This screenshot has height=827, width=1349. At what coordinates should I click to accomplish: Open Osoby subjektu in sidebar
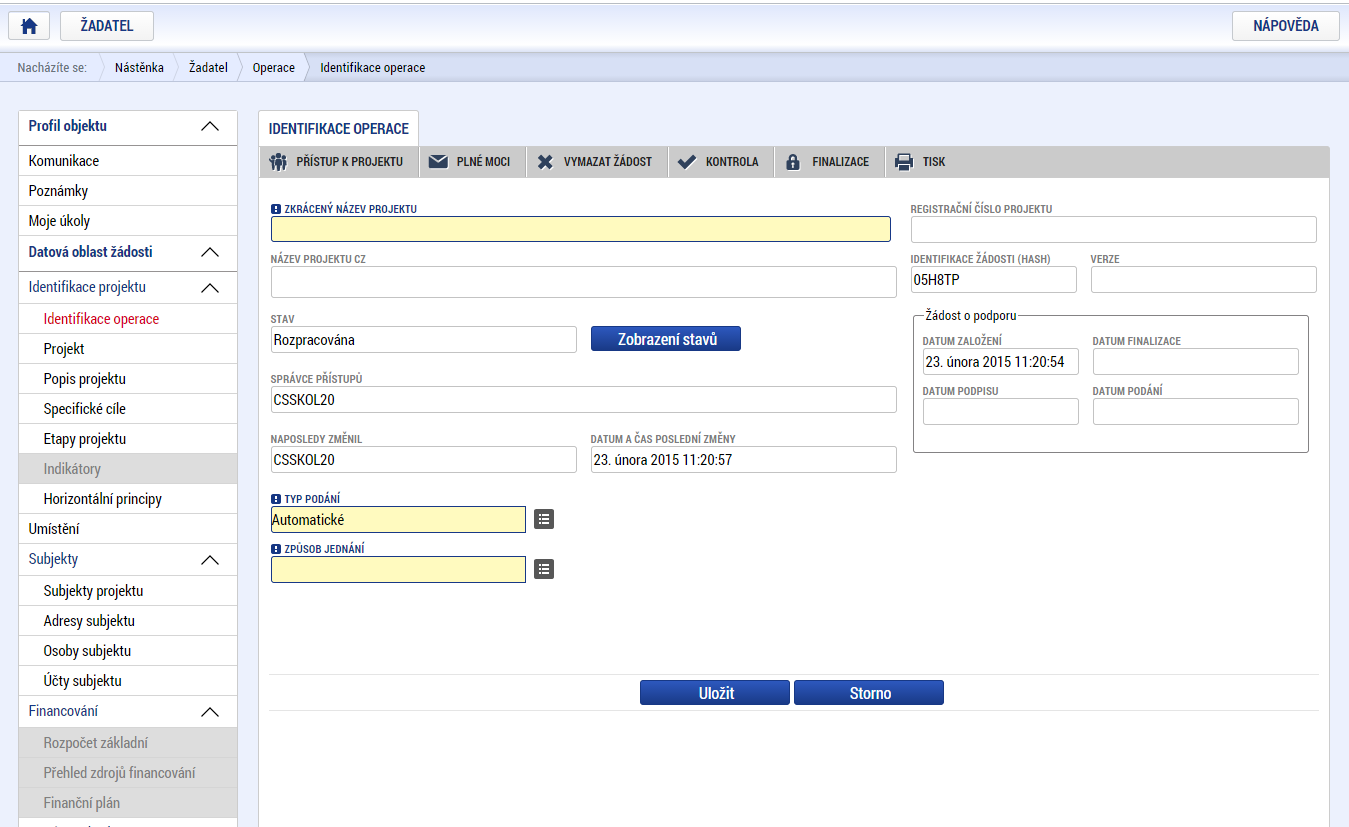coord(128,651)
